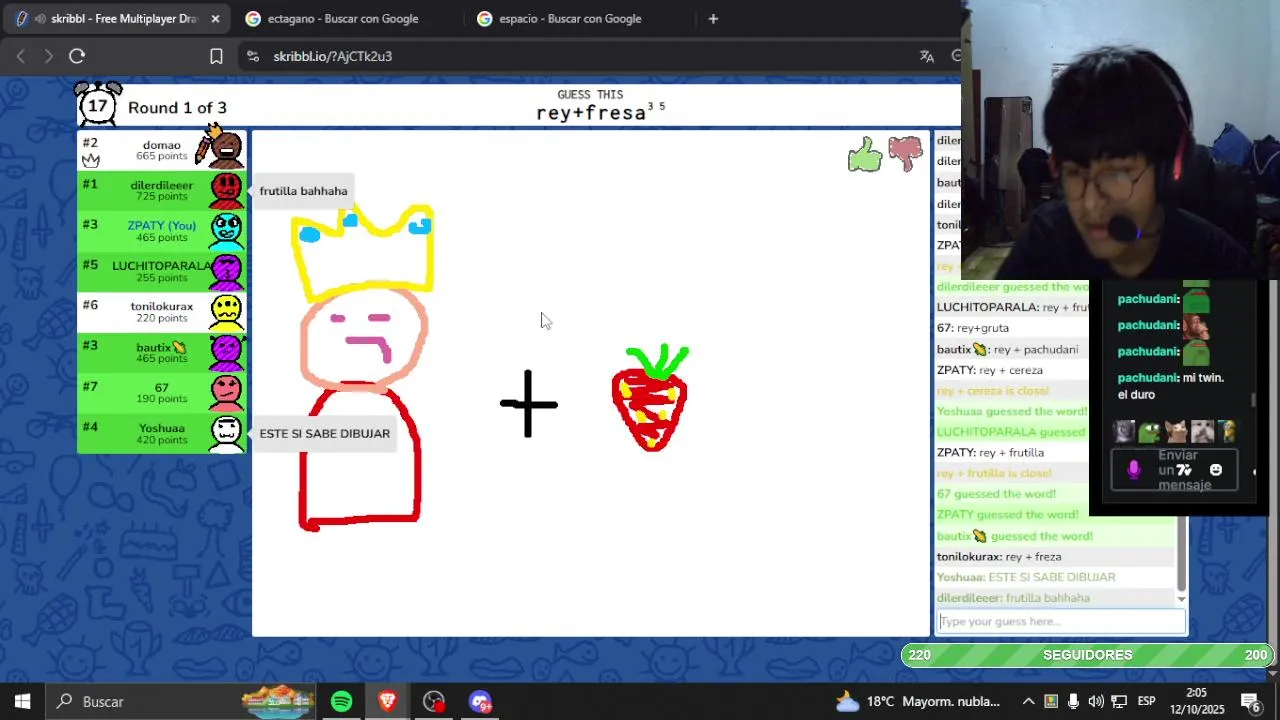The height and width of the screenshot is (720, 1280).
Task: Close the skribbl tab
Action: 215,18
